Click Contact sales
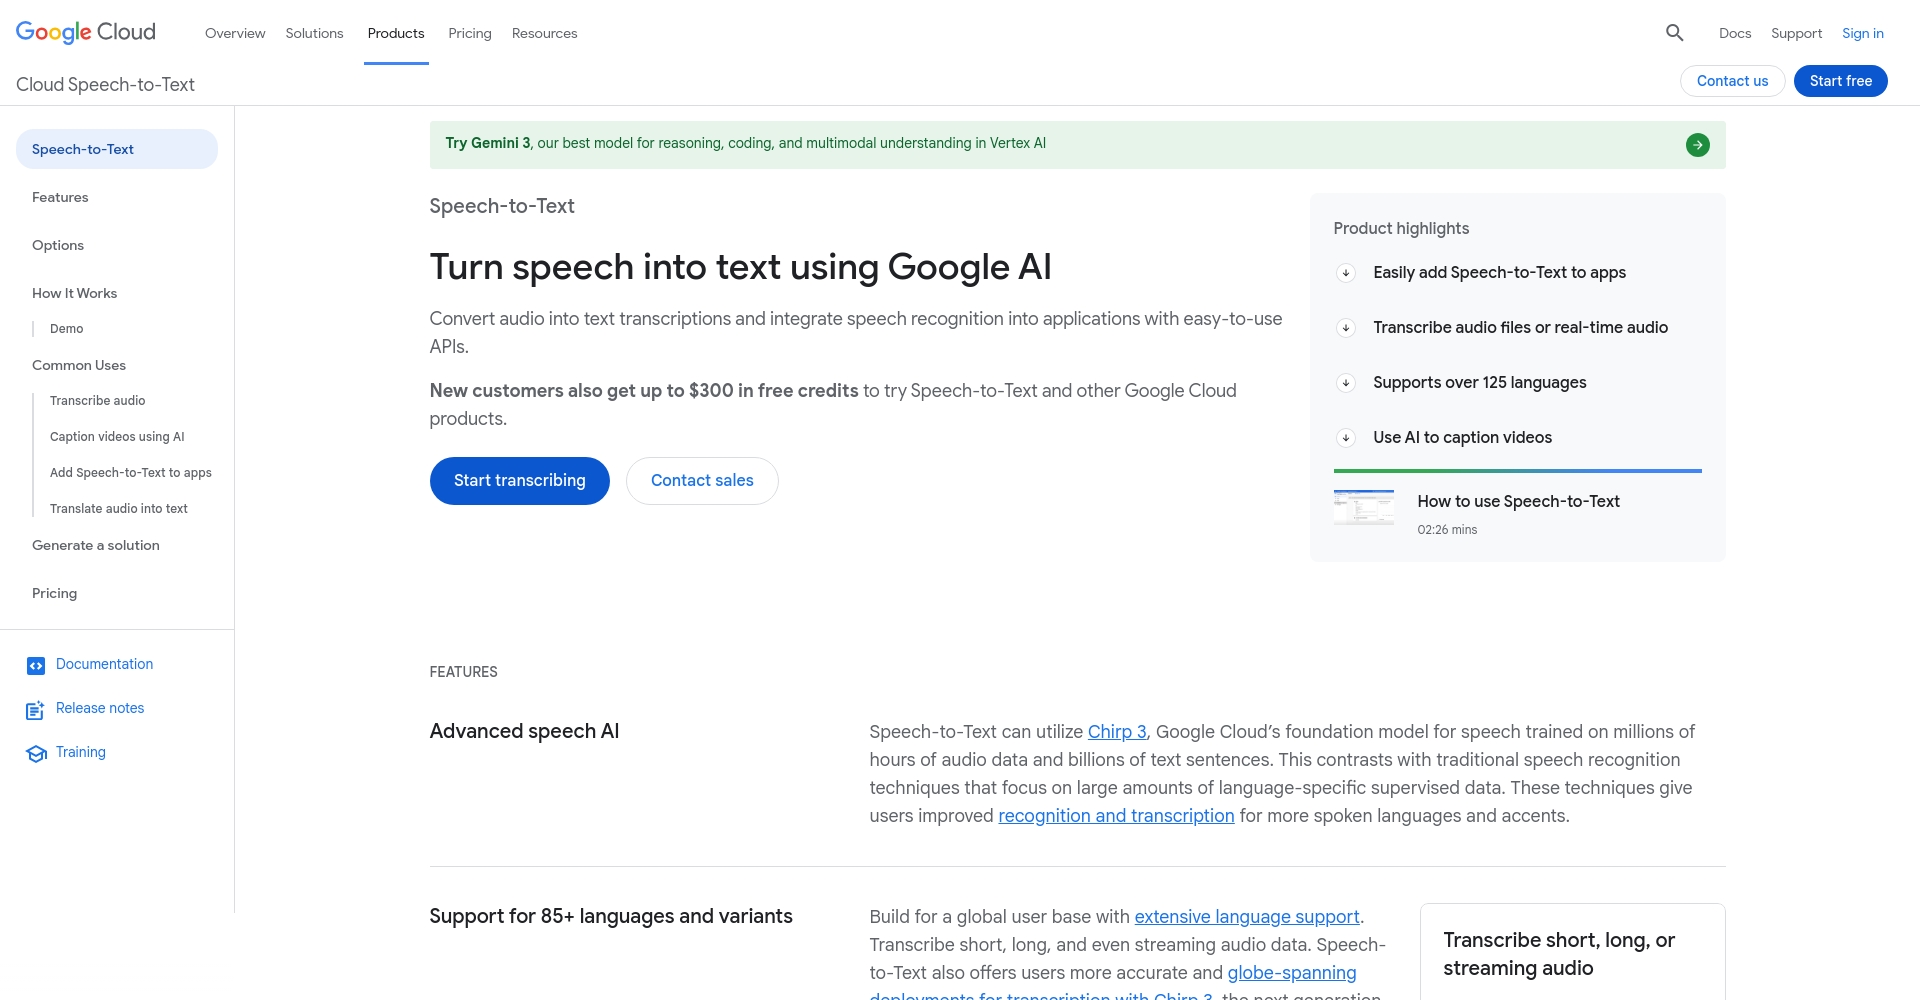The height and width of the screenshot is (1000, 1920). coord(701,480)
